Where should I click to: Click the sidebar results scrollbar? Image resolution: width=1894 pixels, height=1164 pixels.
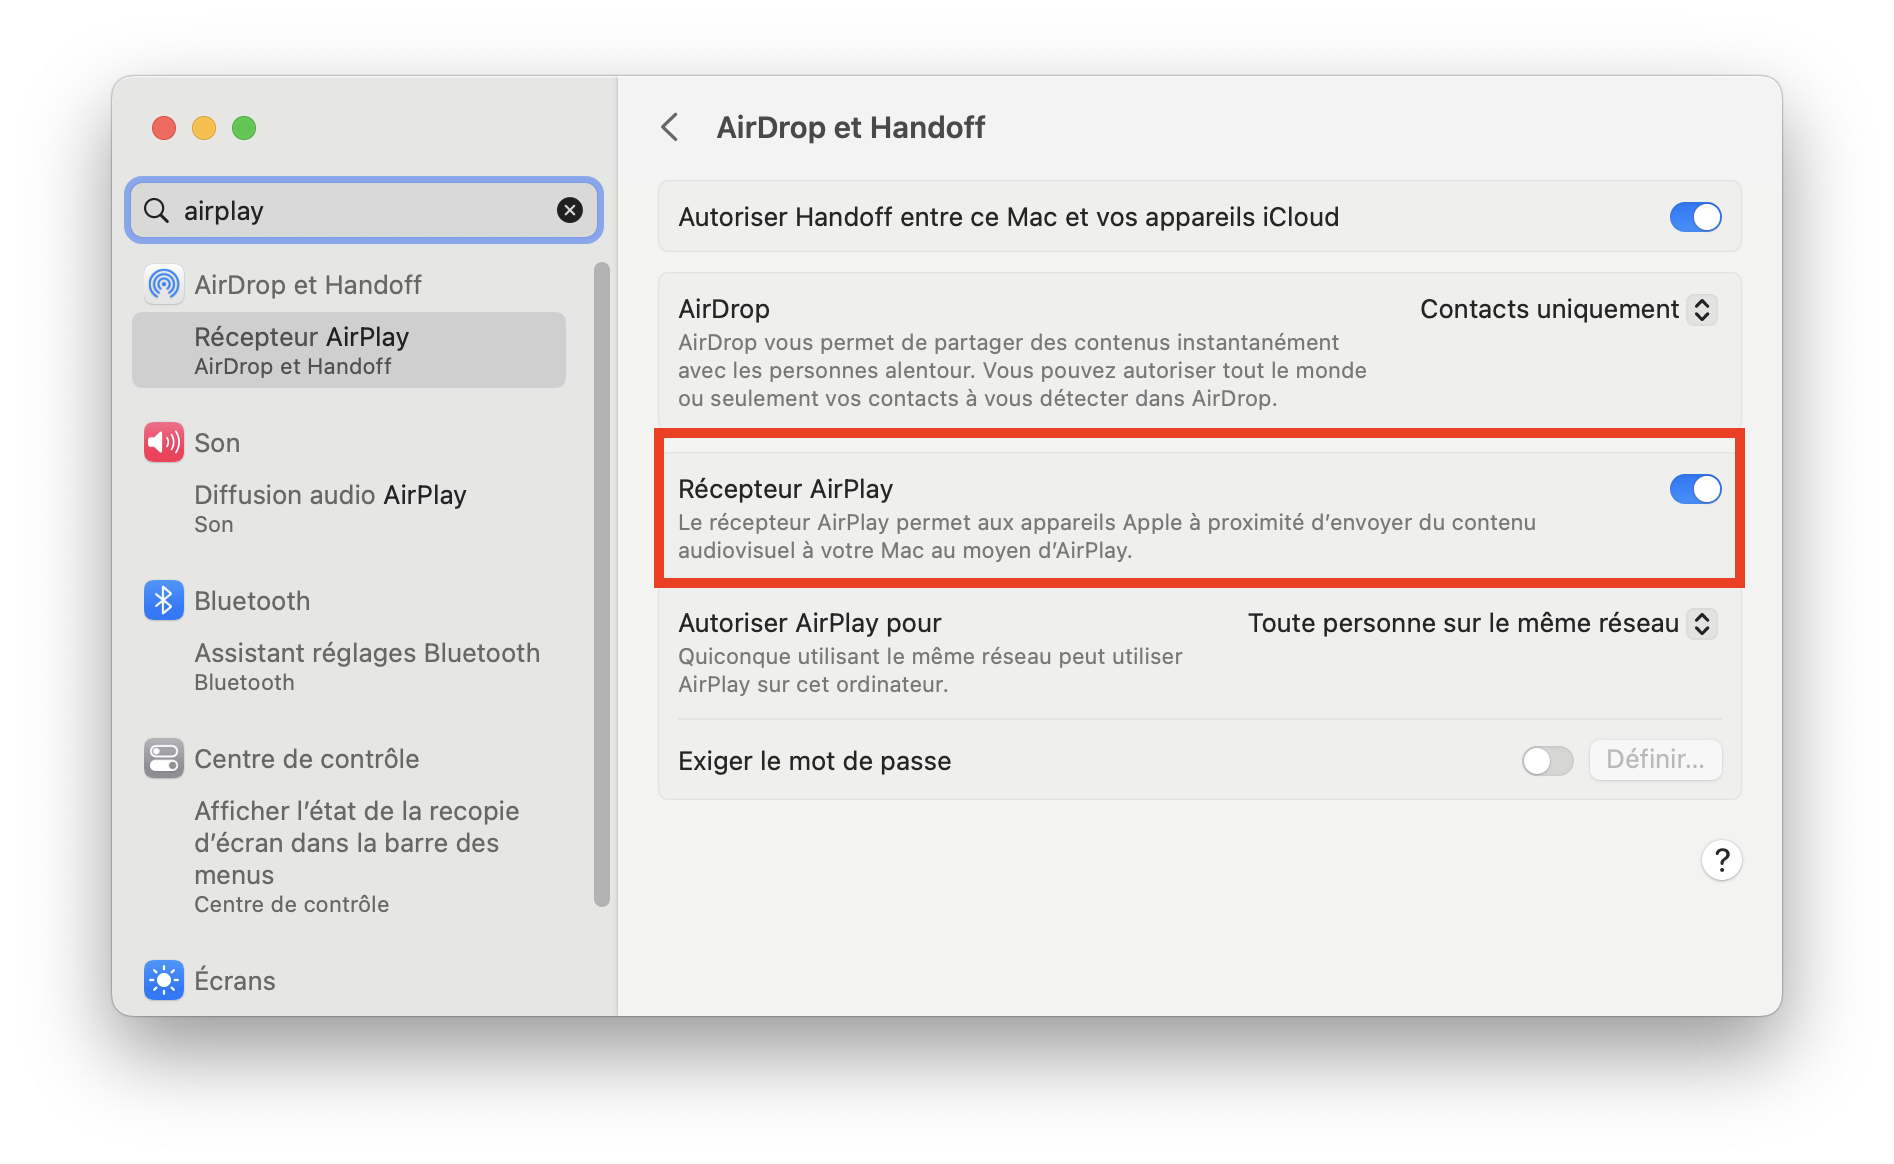click(x=602, y=584)
